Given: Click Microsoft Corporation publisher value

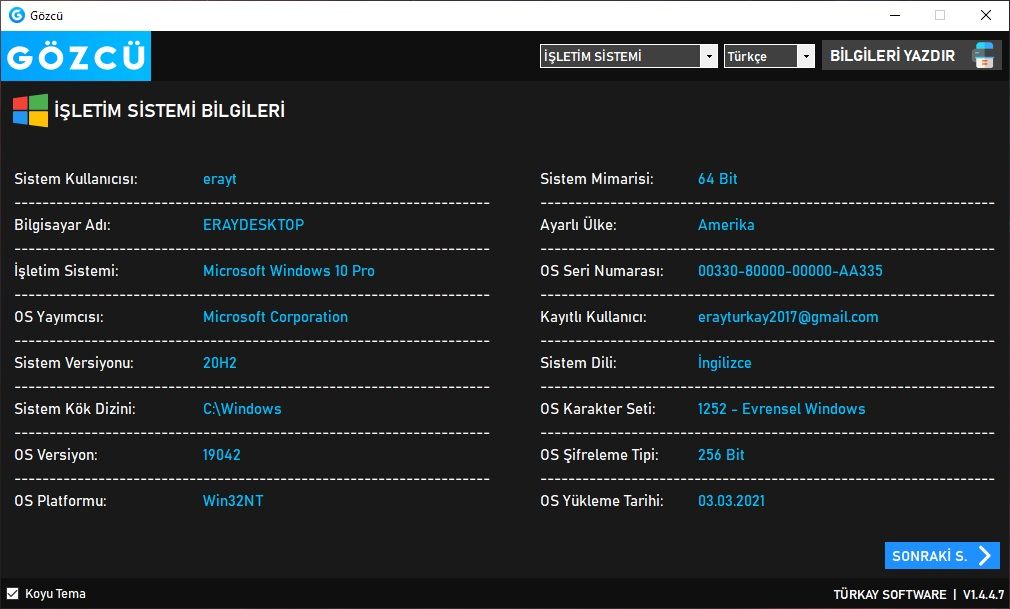Looking at the screenshot, I should pos(275,317).
